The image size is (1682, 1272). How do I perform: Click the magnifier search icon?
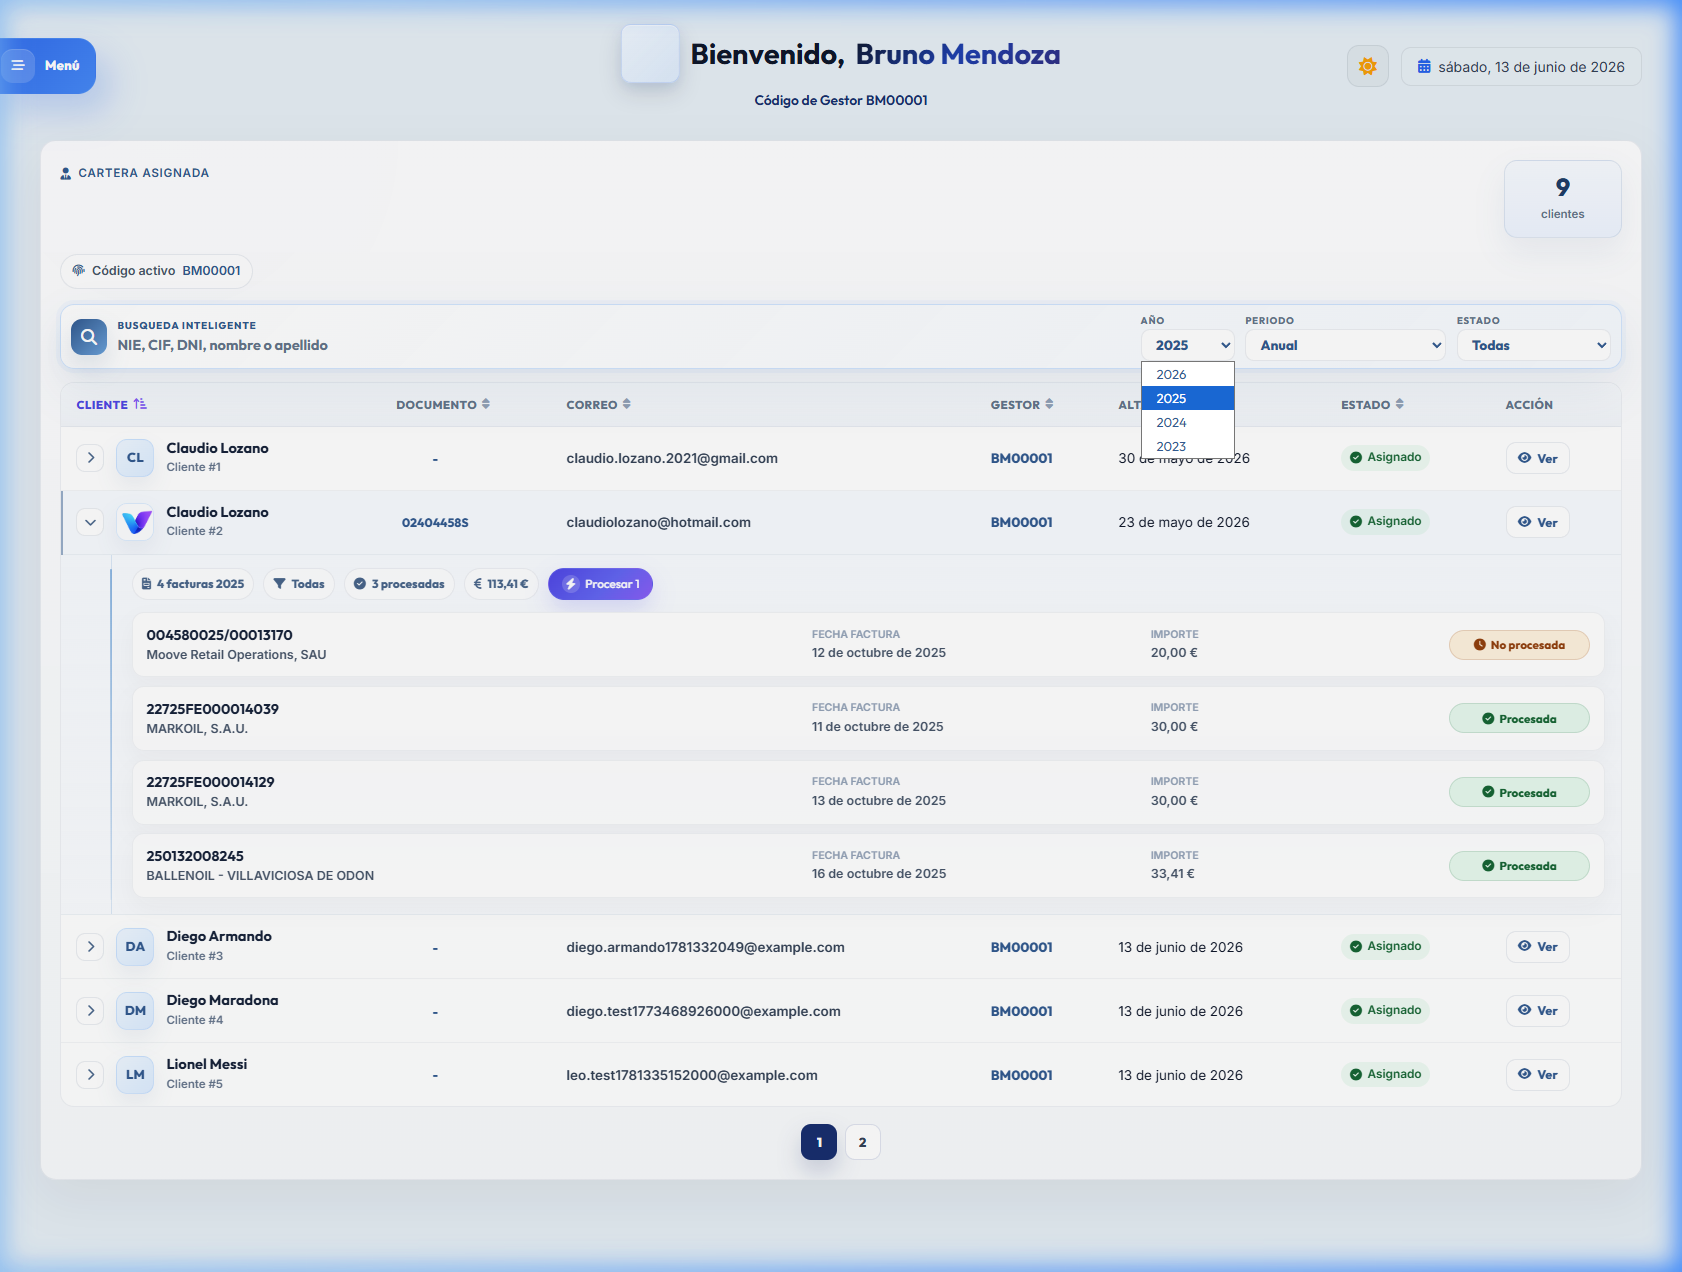pos(89,337)
